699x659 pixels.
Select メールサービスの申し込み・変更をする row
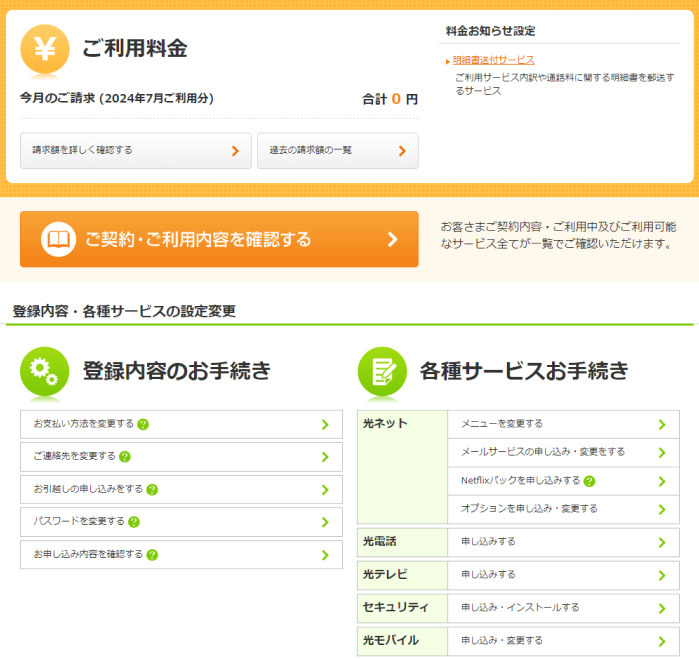tap(563, 452)
